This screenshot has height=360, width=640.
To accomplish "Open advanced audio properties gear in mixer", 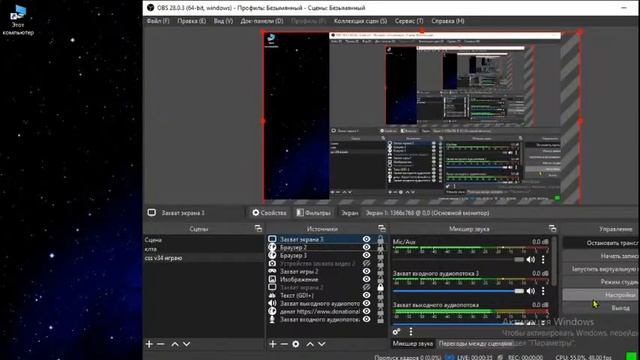I will (396, 331).
